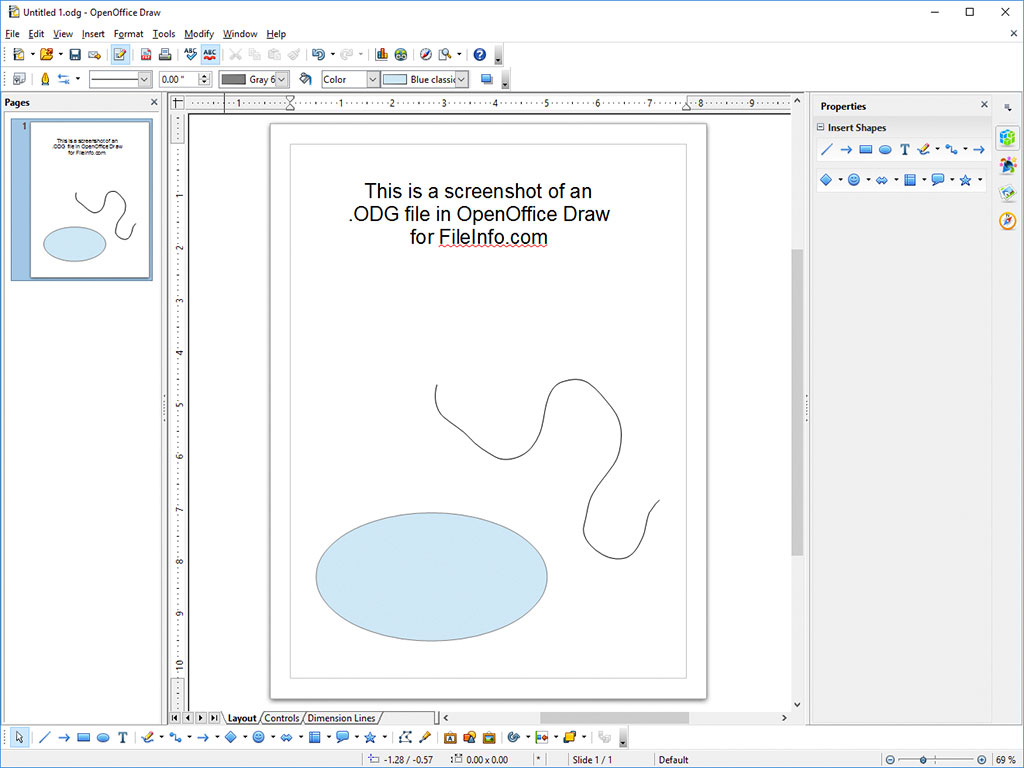This screenshot has width=1024, height=768.
Task: Close the Pages panel
Action: pyautogui.click(x=154, y=102)
